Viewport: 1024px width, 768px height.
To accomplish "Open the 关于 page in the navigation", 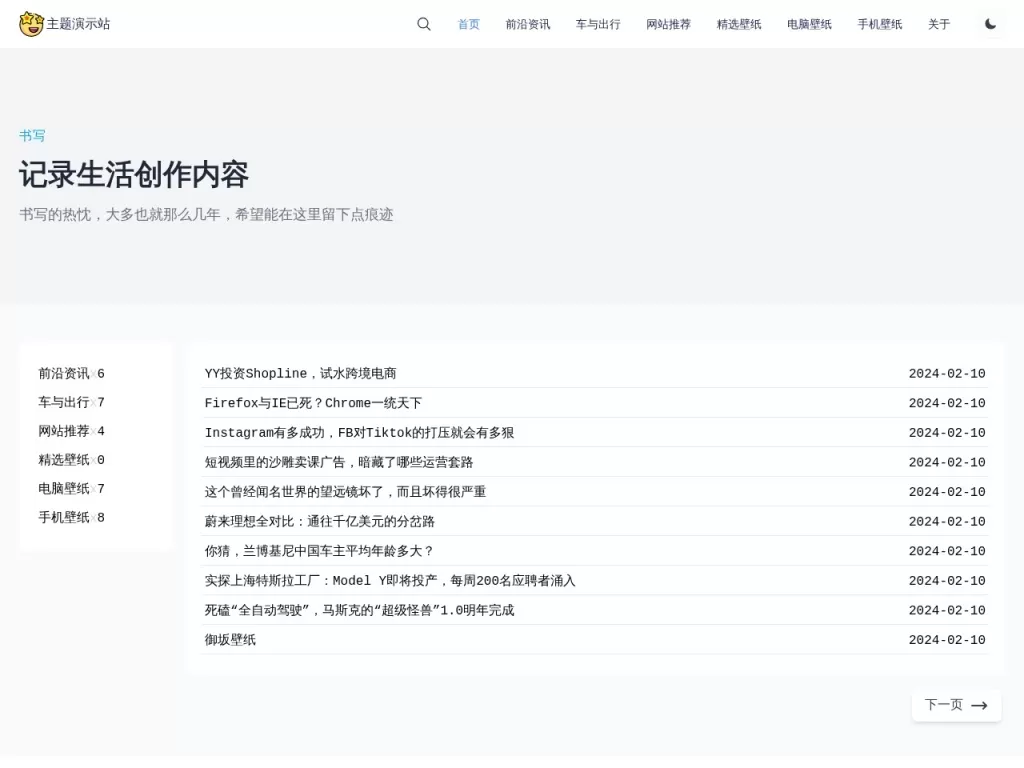I will pos(938,24).
